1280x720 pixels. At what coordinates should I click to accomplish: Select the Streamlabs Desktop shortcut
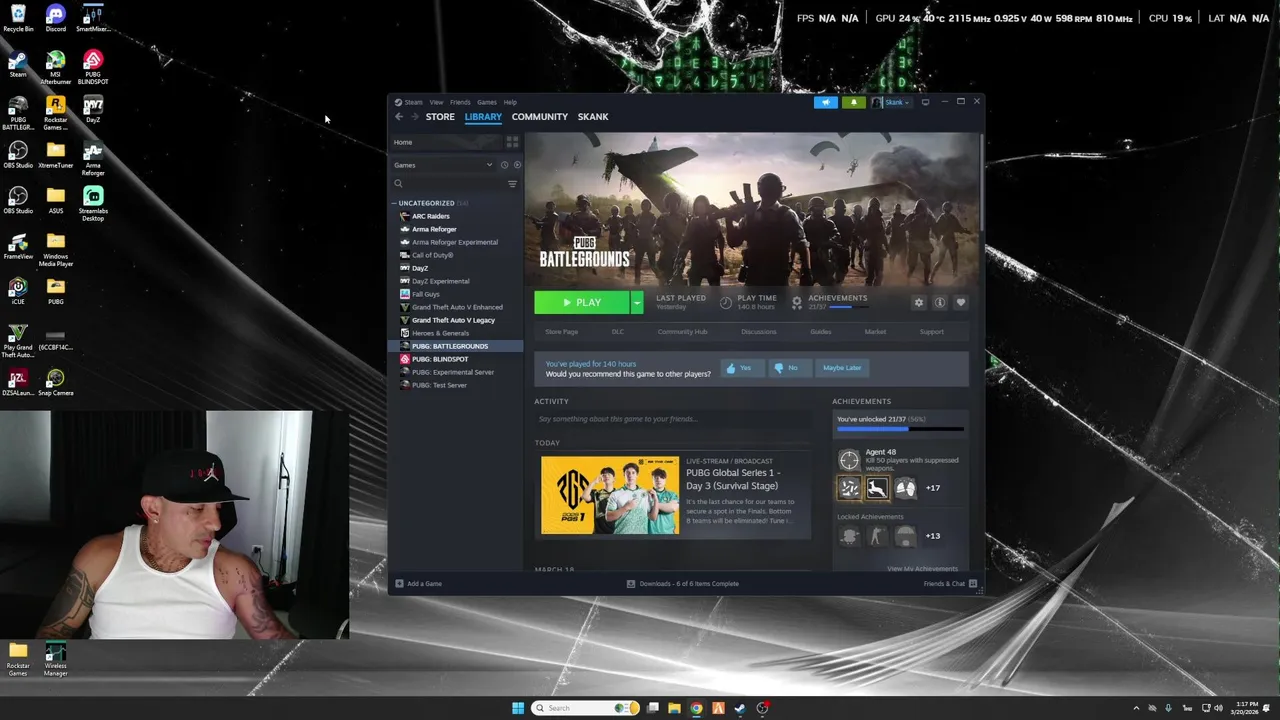coord(93,204)
